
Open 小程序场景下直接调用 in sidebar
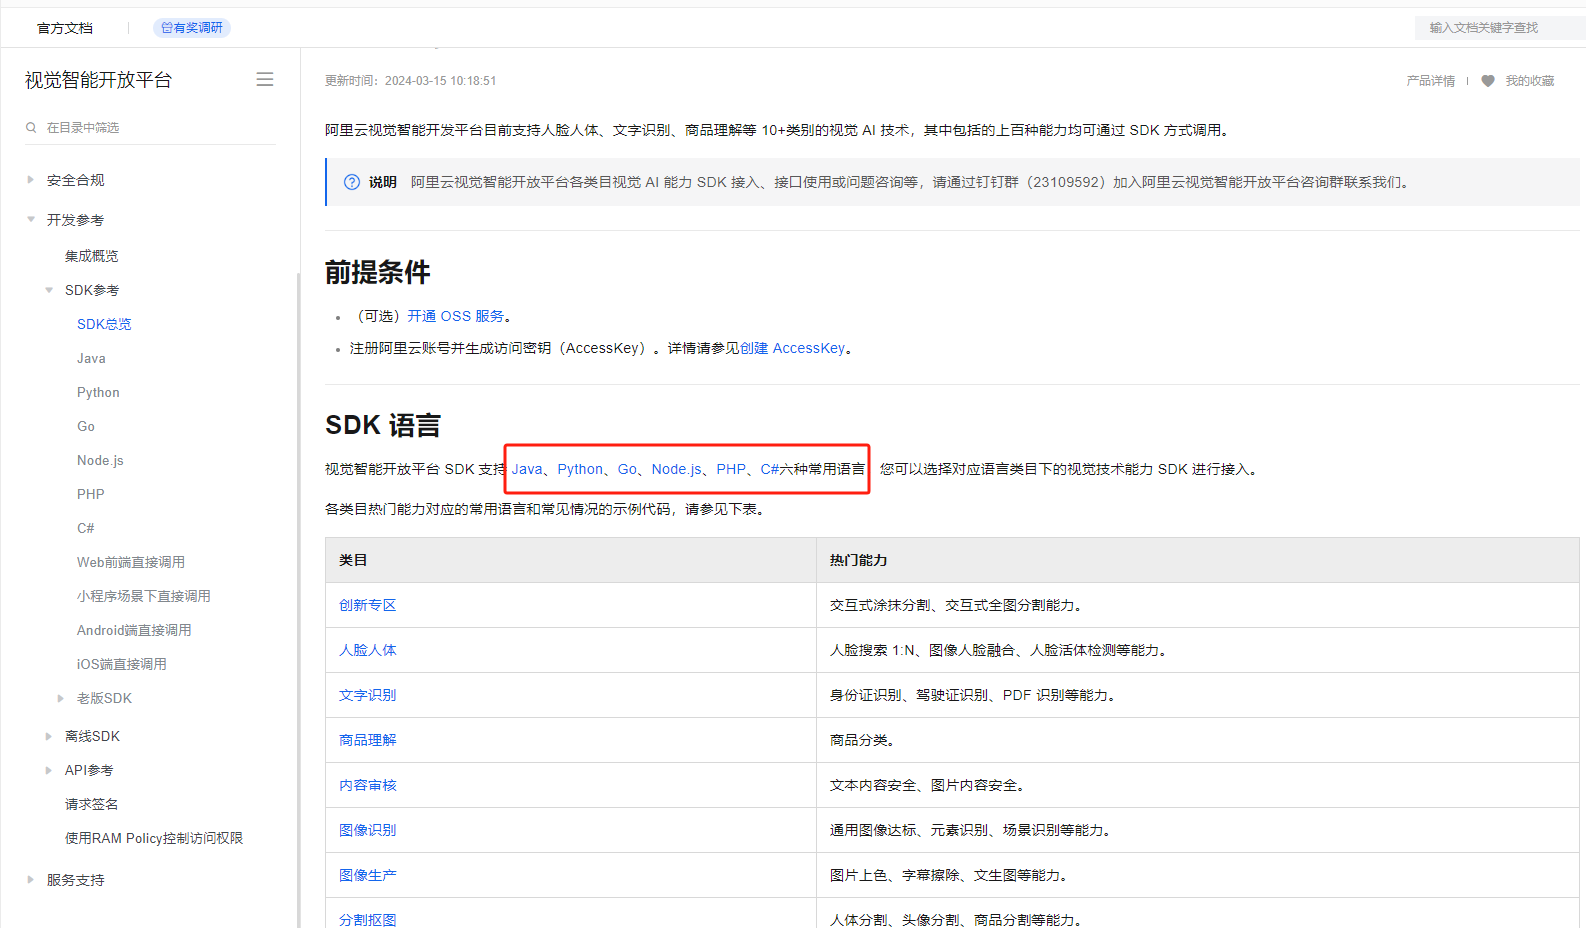tap(144, 596)
